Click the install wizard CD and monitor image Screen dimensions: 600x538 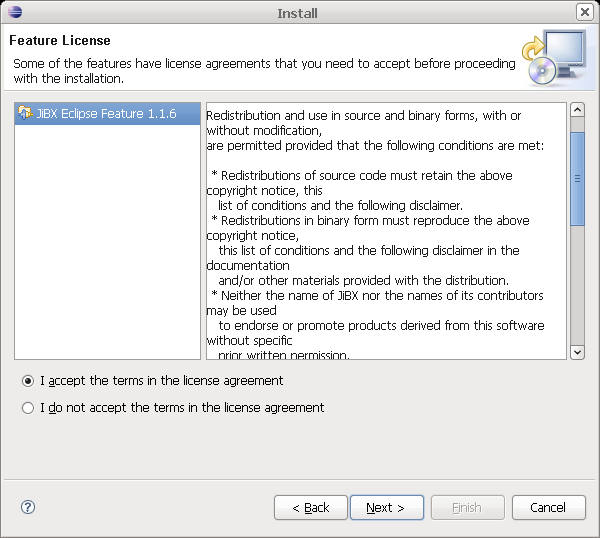tap(553, 58)
